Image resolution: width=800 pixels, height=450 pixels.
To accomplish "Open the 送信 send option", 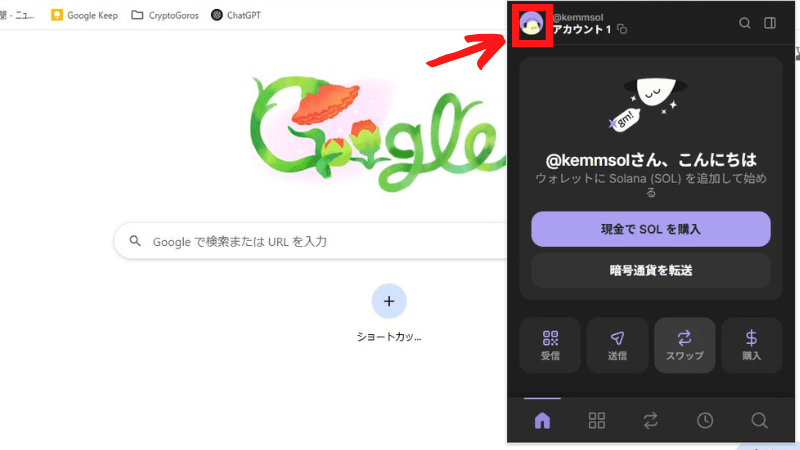I will [x=617, y=345].
